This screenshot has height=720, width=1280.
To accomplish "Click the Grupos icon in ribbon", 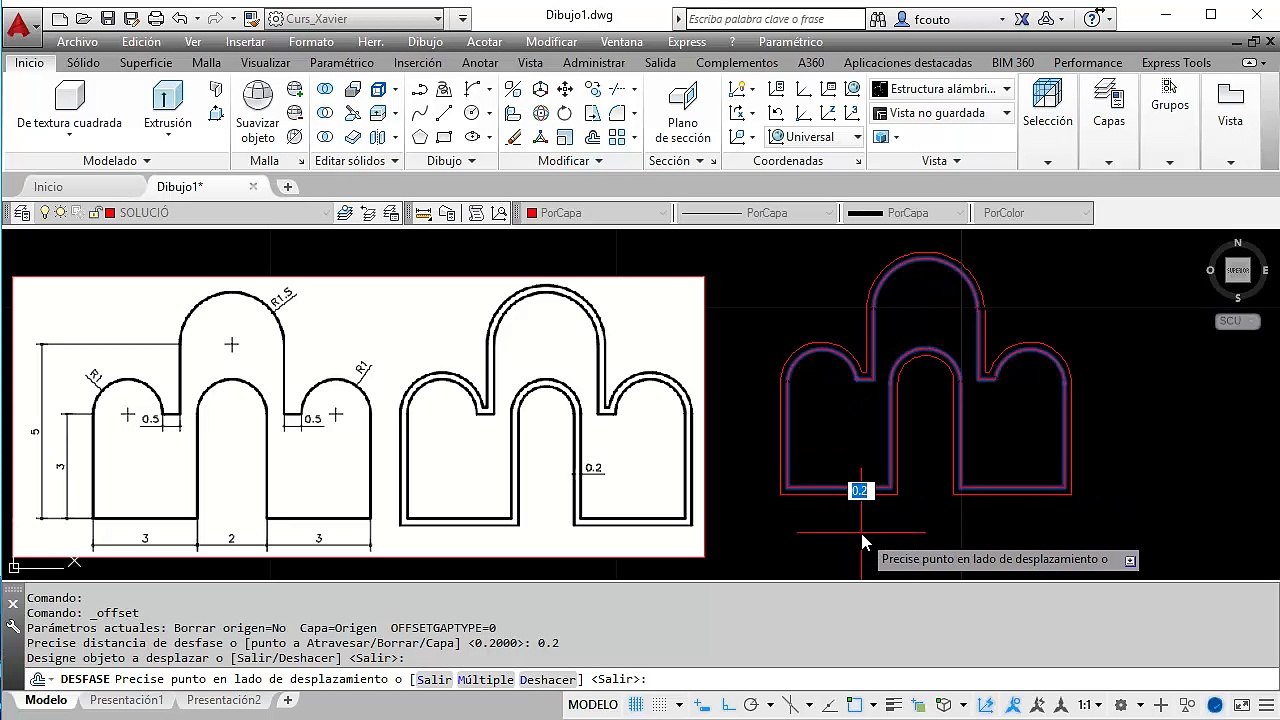I will point(1169,87).
